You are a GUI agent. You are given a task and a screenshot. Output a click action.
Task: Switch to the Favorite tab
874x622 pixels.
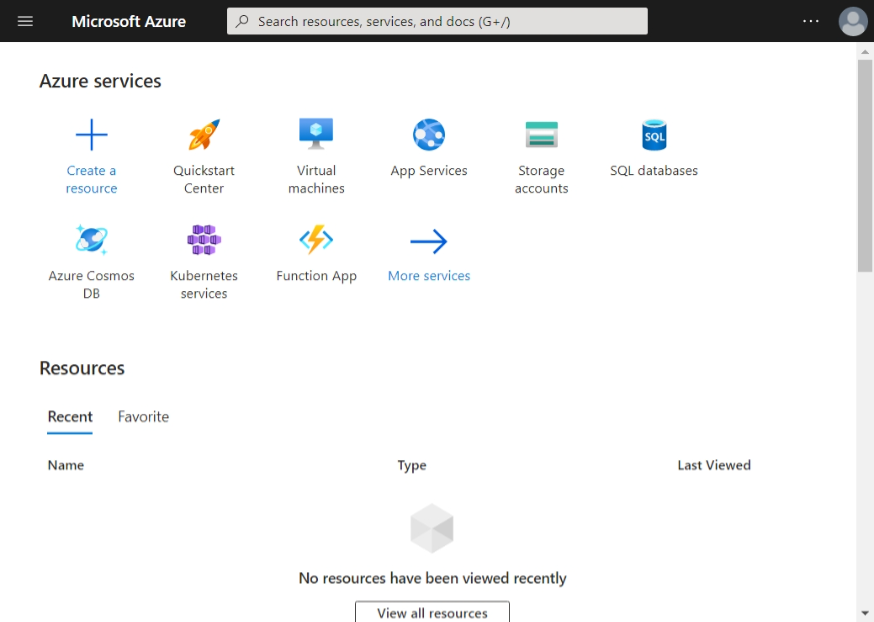click(143, 417)
